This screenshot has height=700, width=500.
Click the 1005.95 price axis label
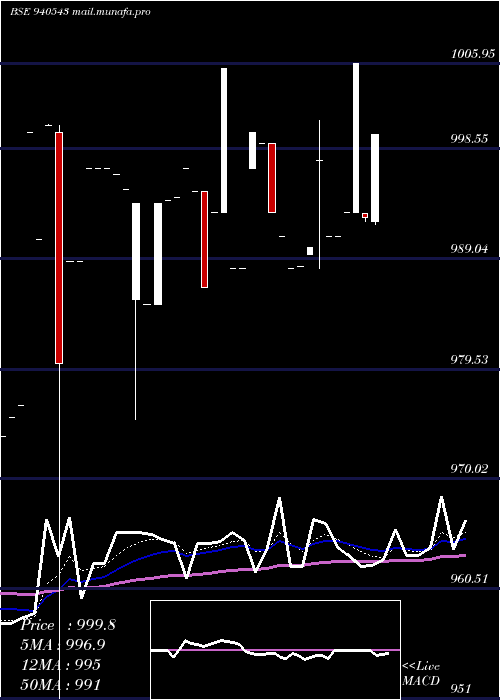pyautogui.click(x=473, y=54)
